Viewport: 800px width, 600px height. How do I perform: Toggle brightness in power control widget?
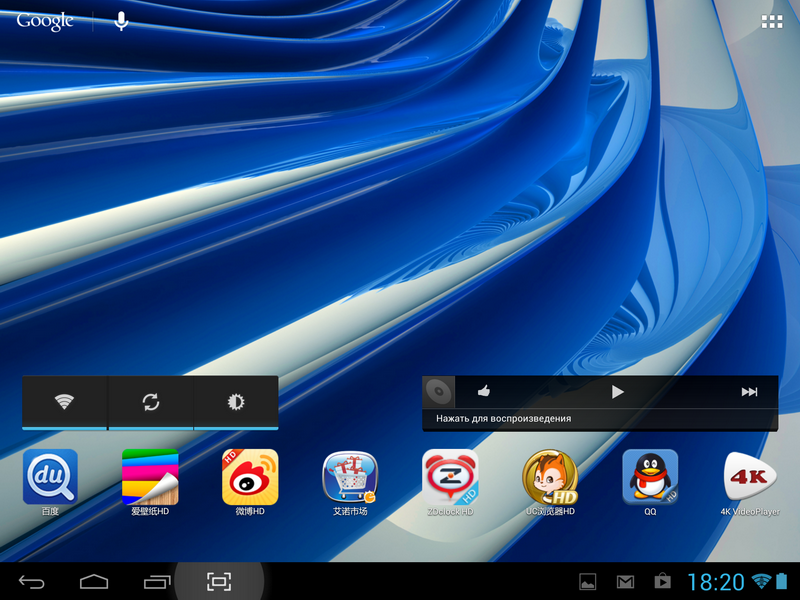pos(236,402)
